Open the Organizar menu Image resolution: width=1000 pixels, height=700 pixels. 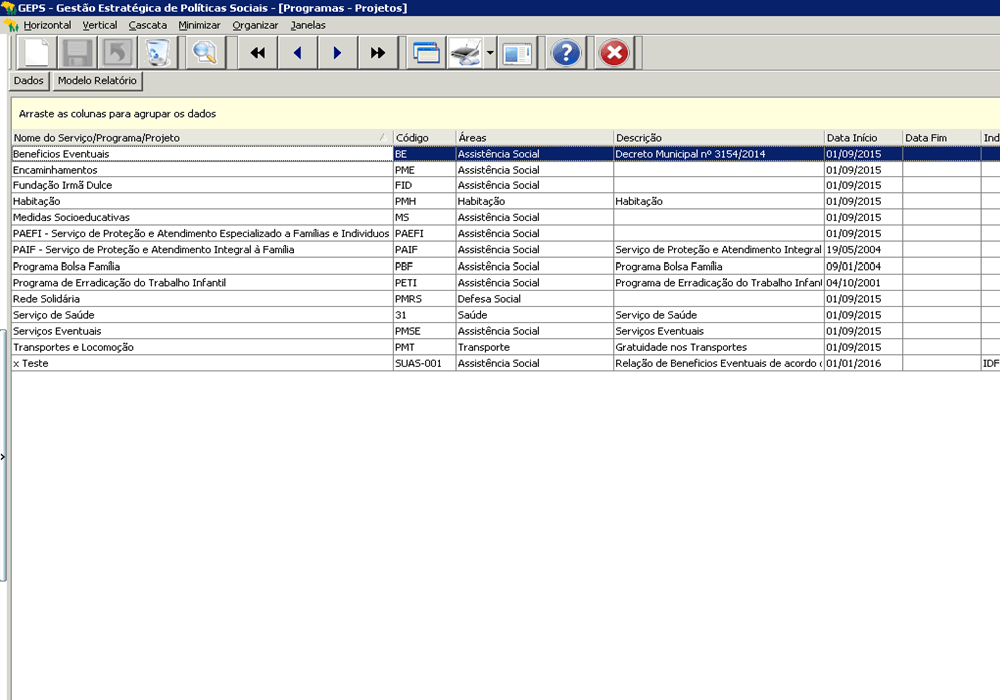click(x=255, y=26)
